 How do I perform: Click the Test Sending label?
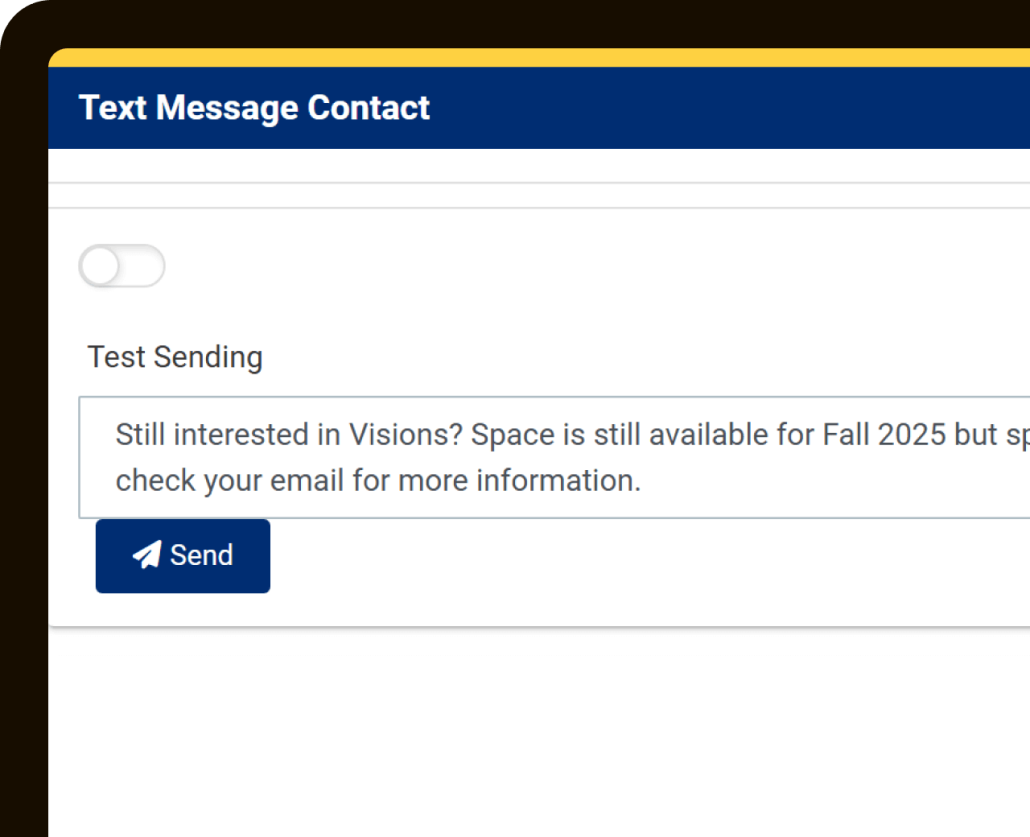(x=175, y=357)
